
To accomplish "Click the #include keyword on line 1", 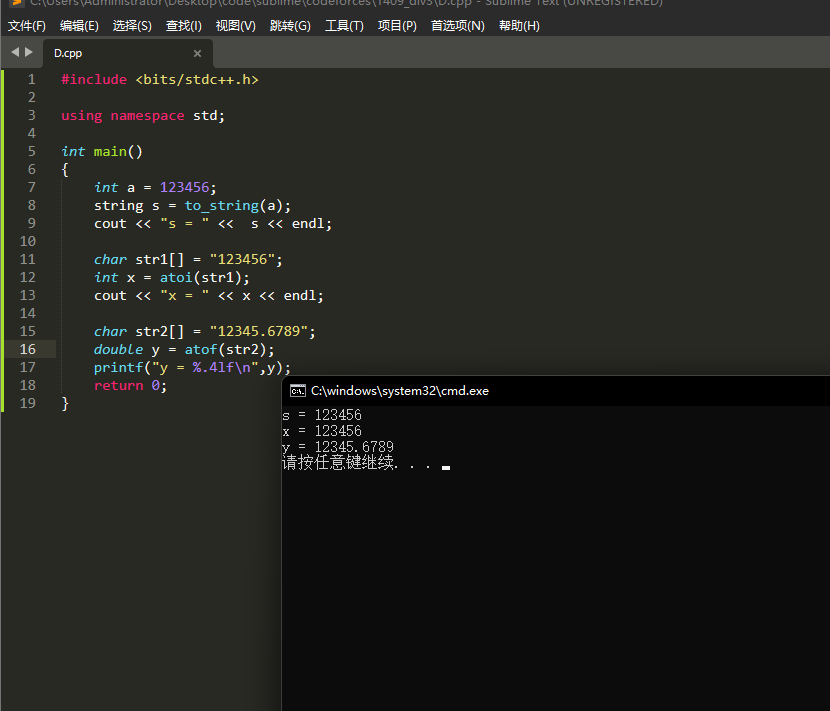I will click(94, 79).
